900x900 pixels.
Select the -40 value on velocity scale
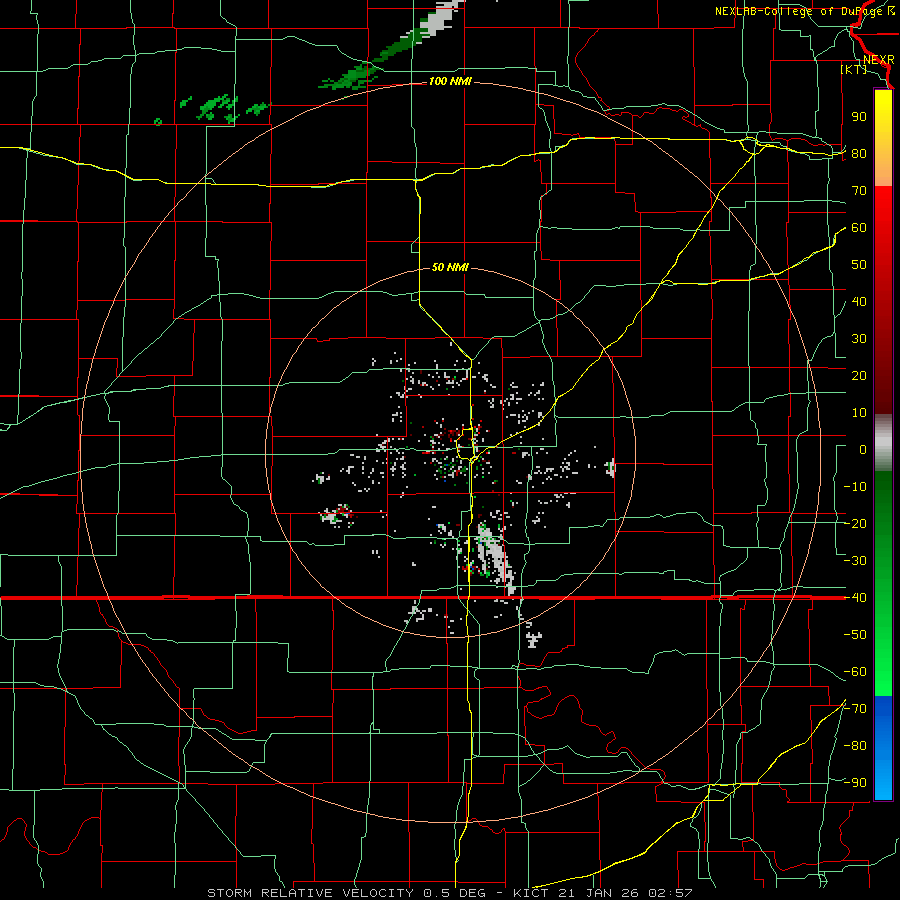[855, 598]
